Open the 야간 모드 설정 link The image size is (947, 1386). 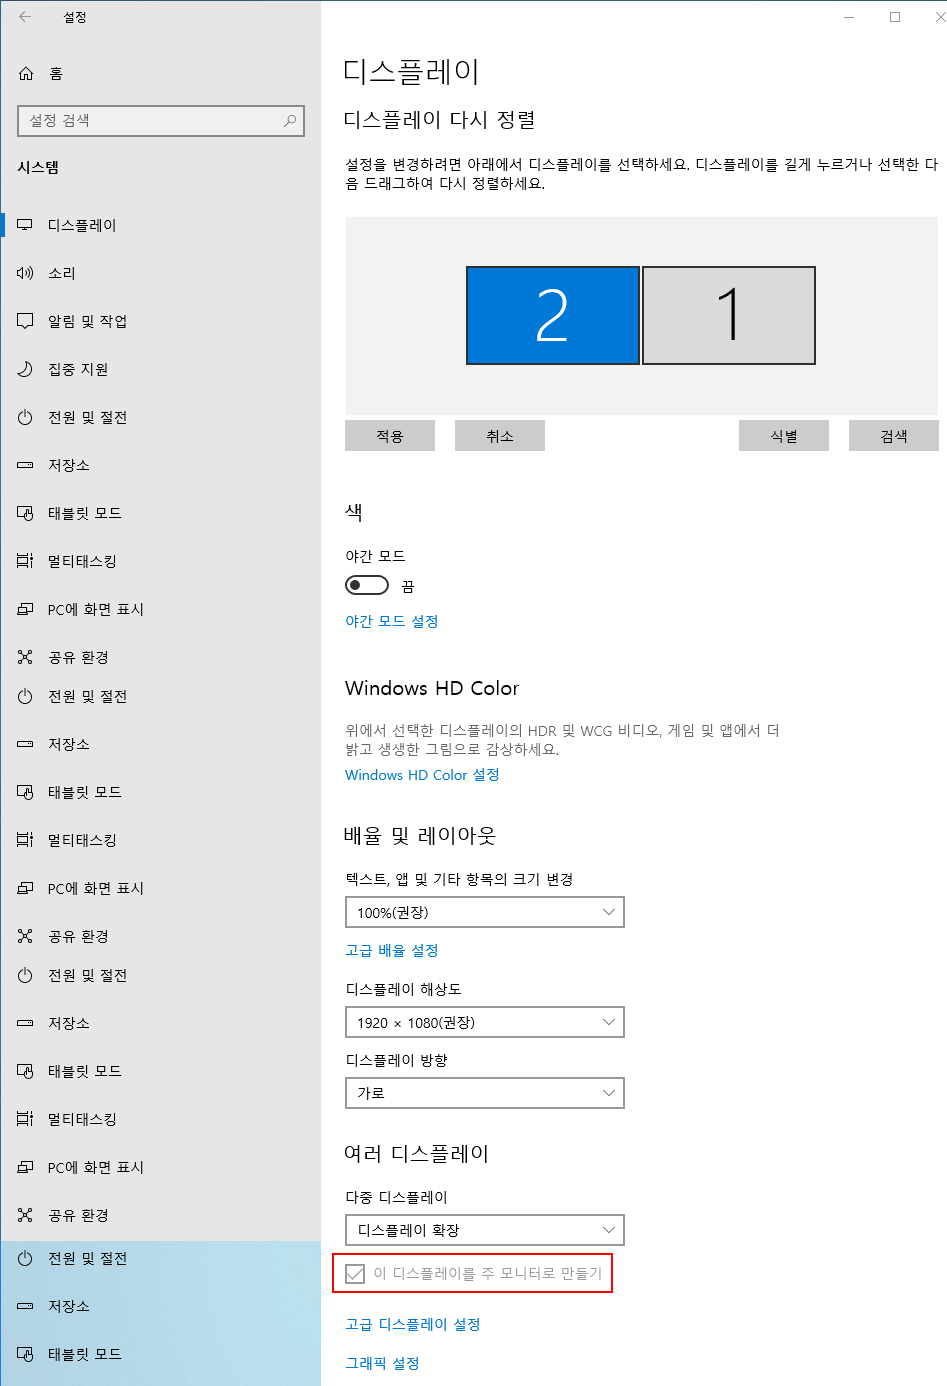click(392, 621)
